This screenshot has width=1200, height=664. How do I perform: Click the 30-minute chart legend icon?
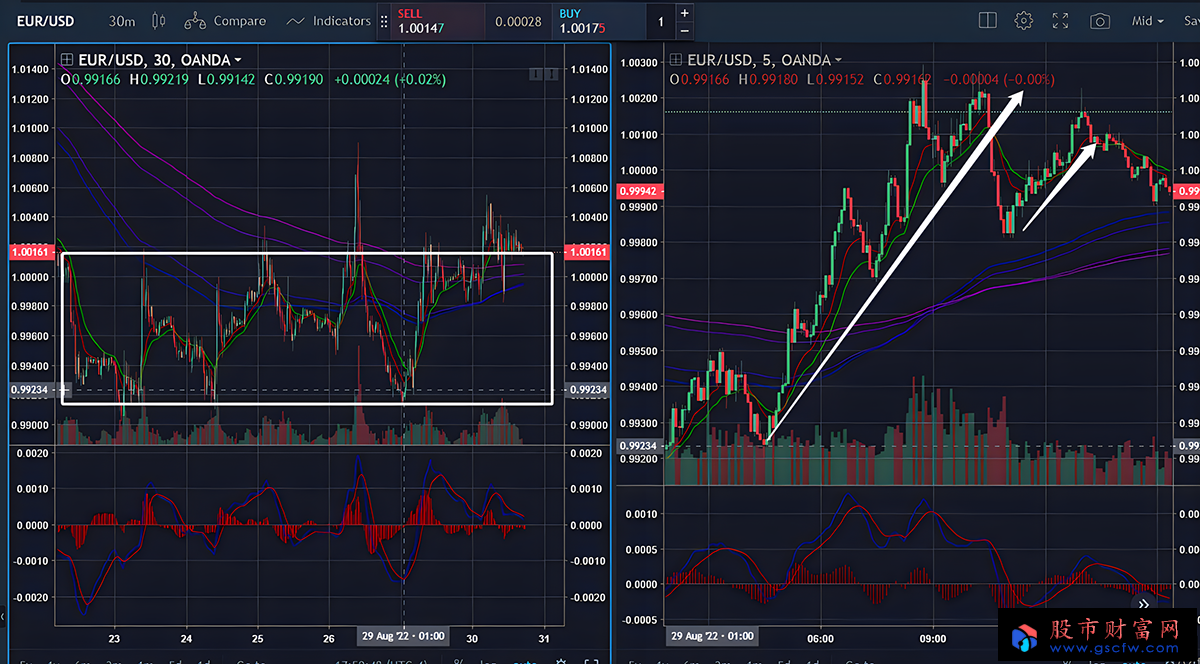coord(67,60)
